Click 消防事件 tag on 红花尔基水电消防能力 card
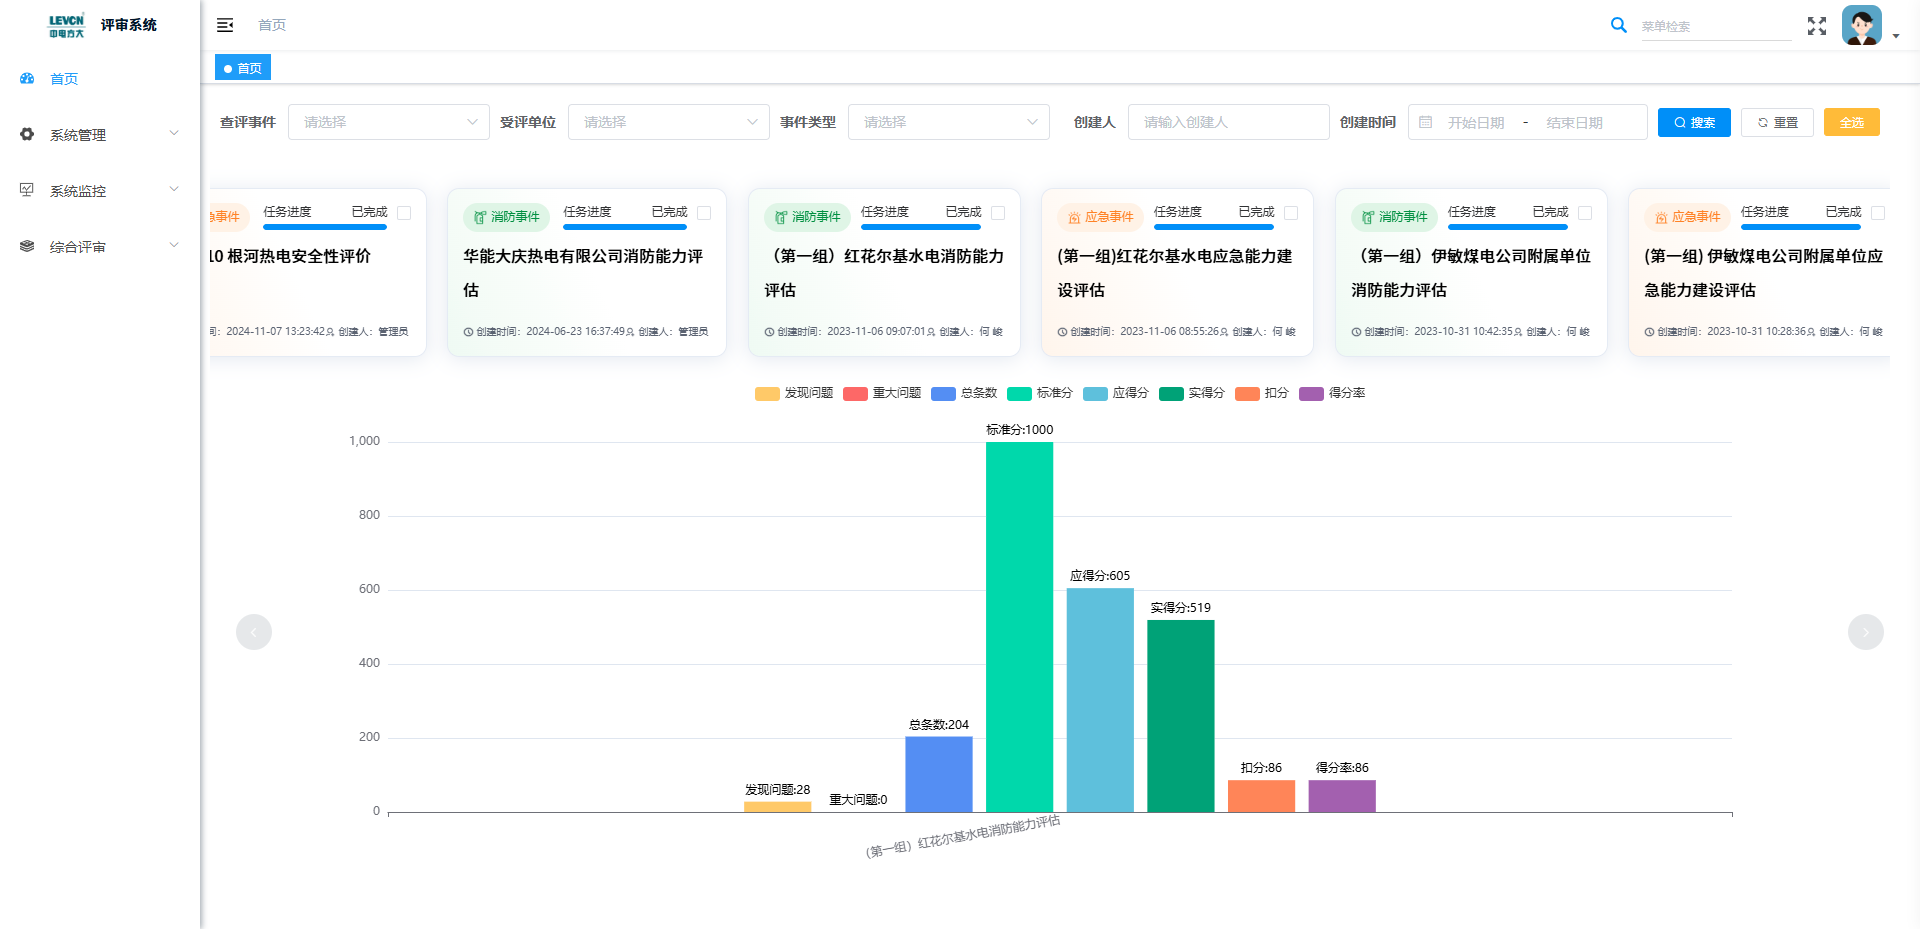Image resolution: width=1920 pixels, height=929 pixels. click(x=808, y=217)
